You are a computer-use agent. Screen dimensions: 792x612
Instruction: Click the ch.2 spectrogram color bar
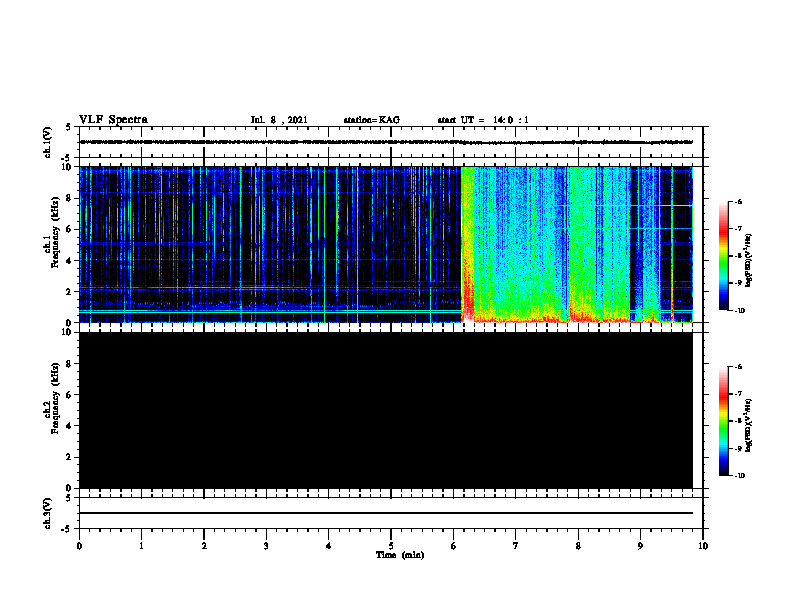[723, 421]
